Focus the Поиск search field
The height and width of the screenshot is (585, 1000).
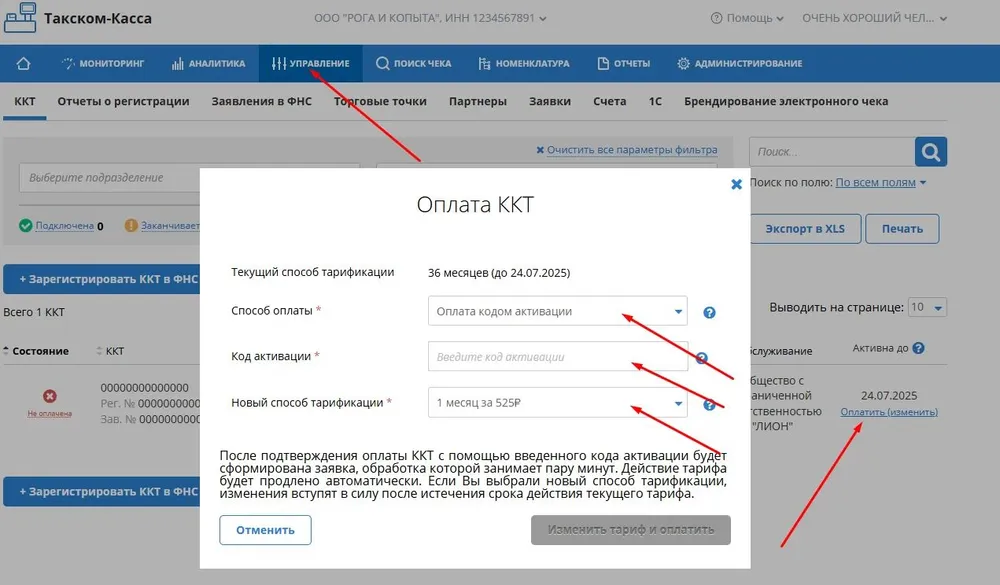(832, 152)
